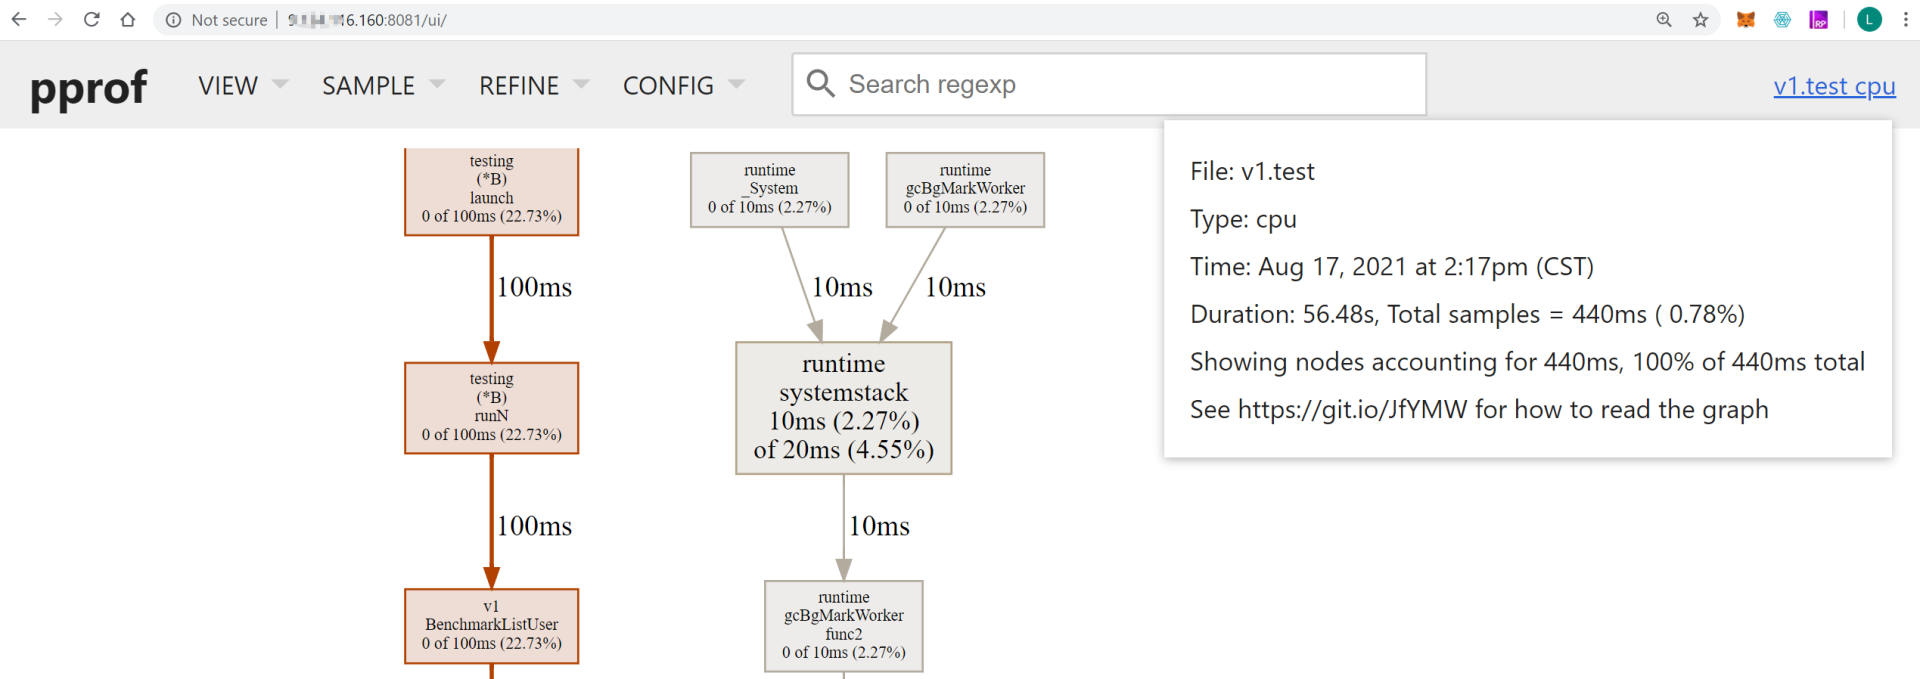Open the browser zoom indicator icon
The width and height of the screenshot is (1920, 679).
click(1664, 20)
